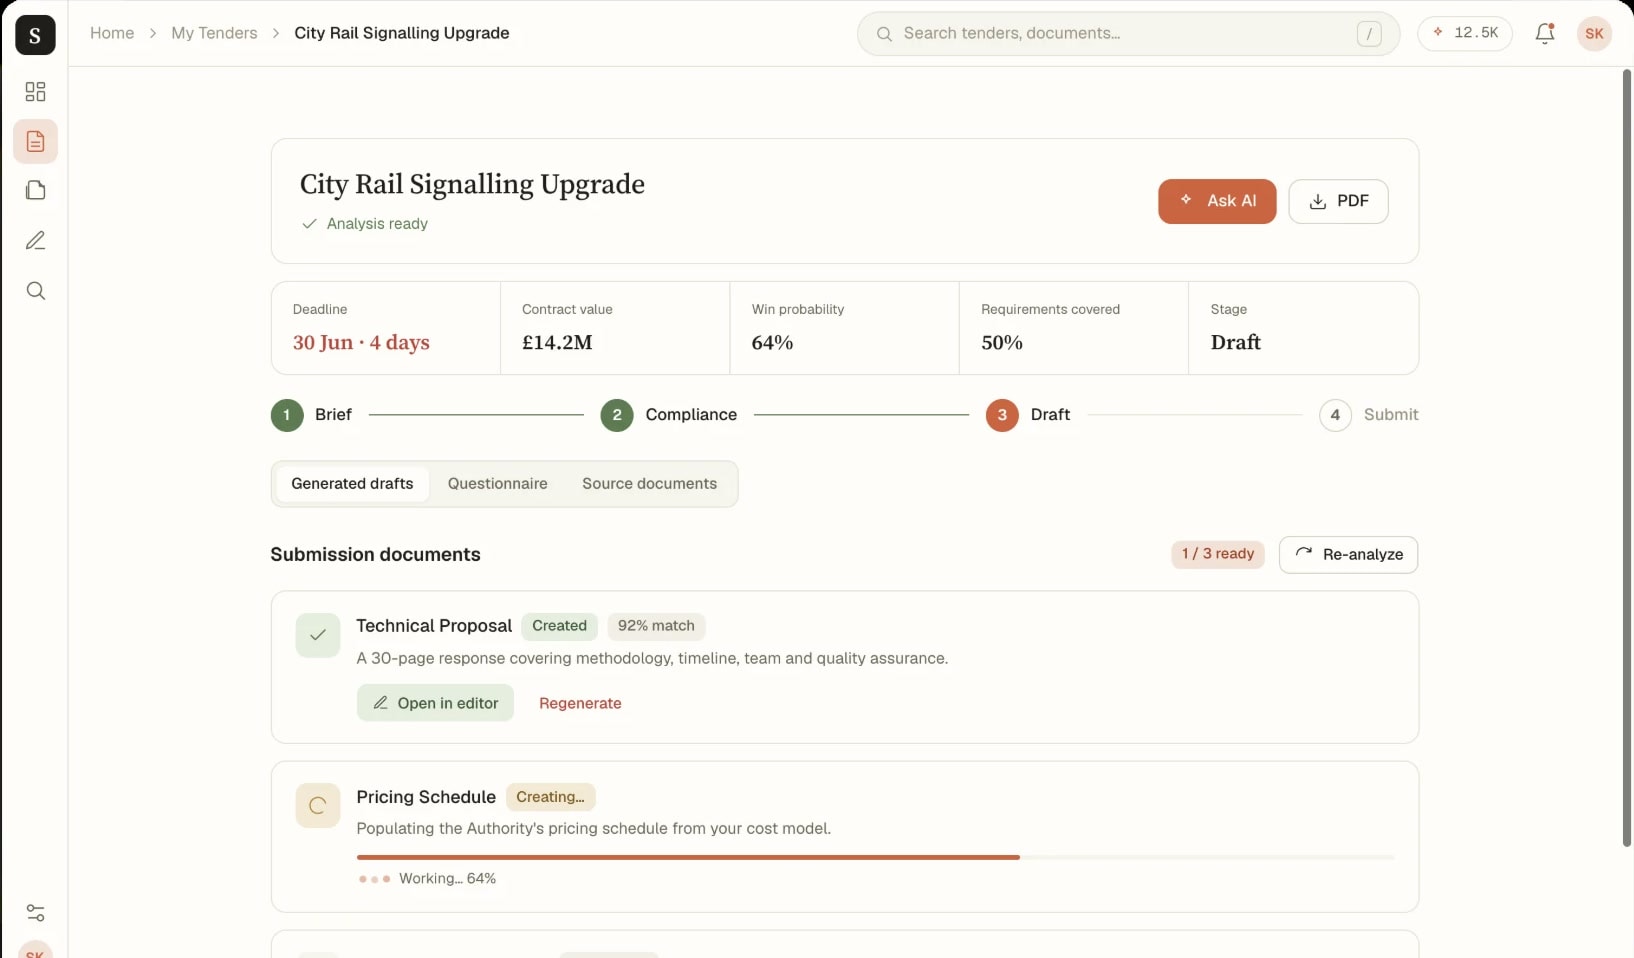
Task: Go to My Tenders breadcrumb
Action: pos(214,33)
